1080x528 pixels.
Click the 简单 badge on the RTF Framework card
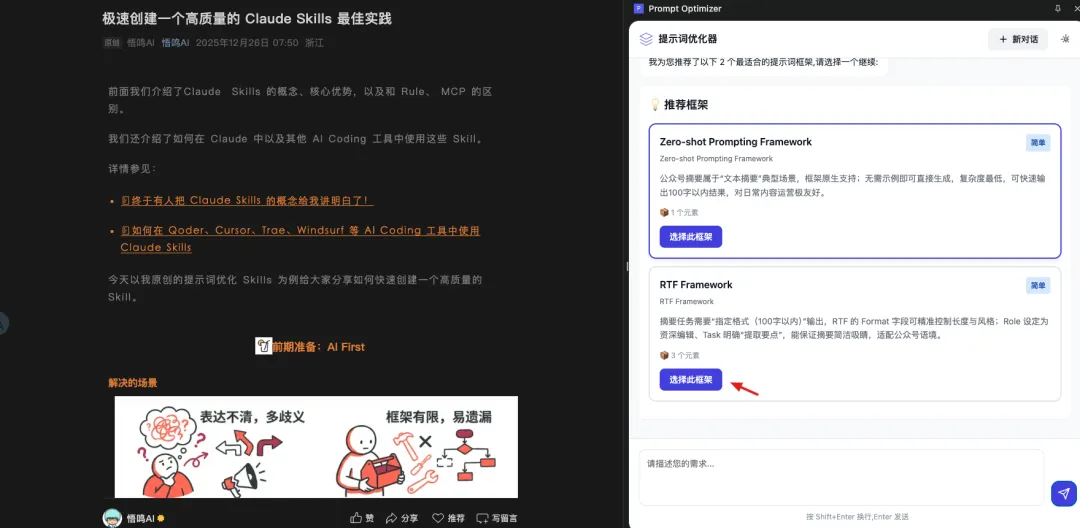click(1038, 285)
